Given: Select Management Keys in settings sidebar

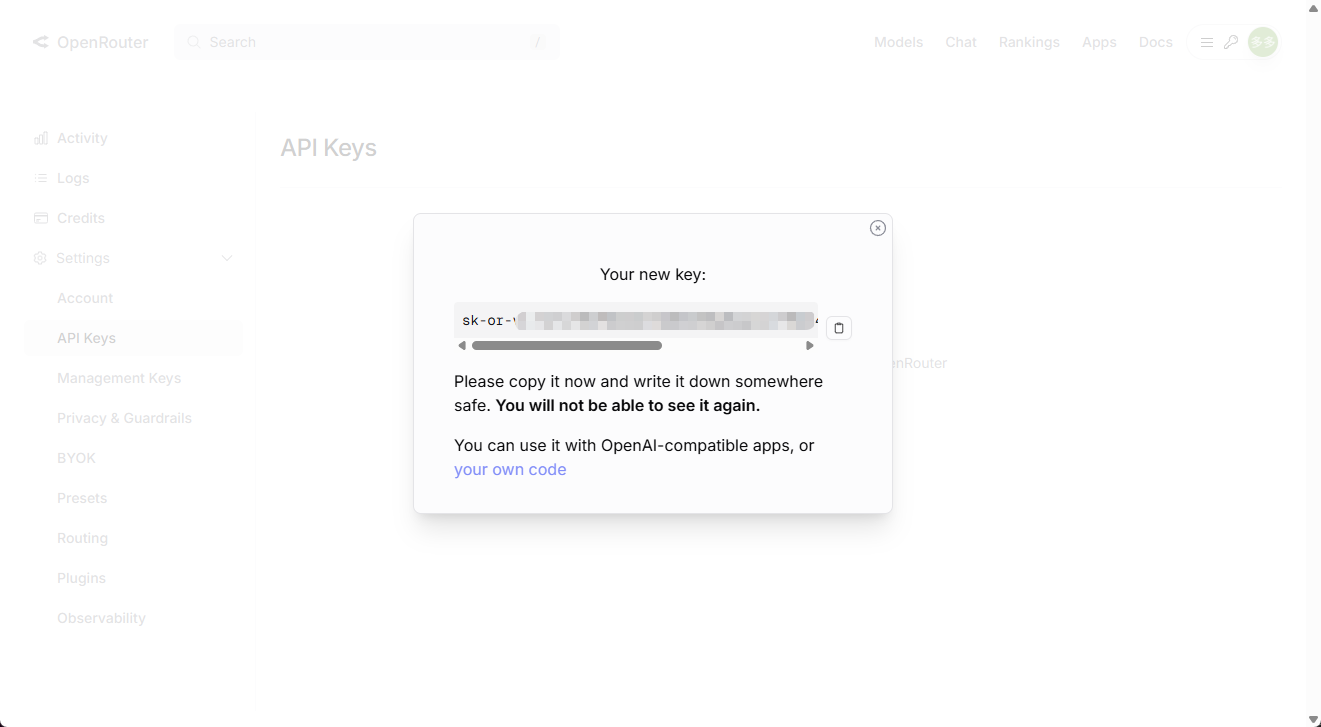Looking at the screenshot, I should [119, 378].
